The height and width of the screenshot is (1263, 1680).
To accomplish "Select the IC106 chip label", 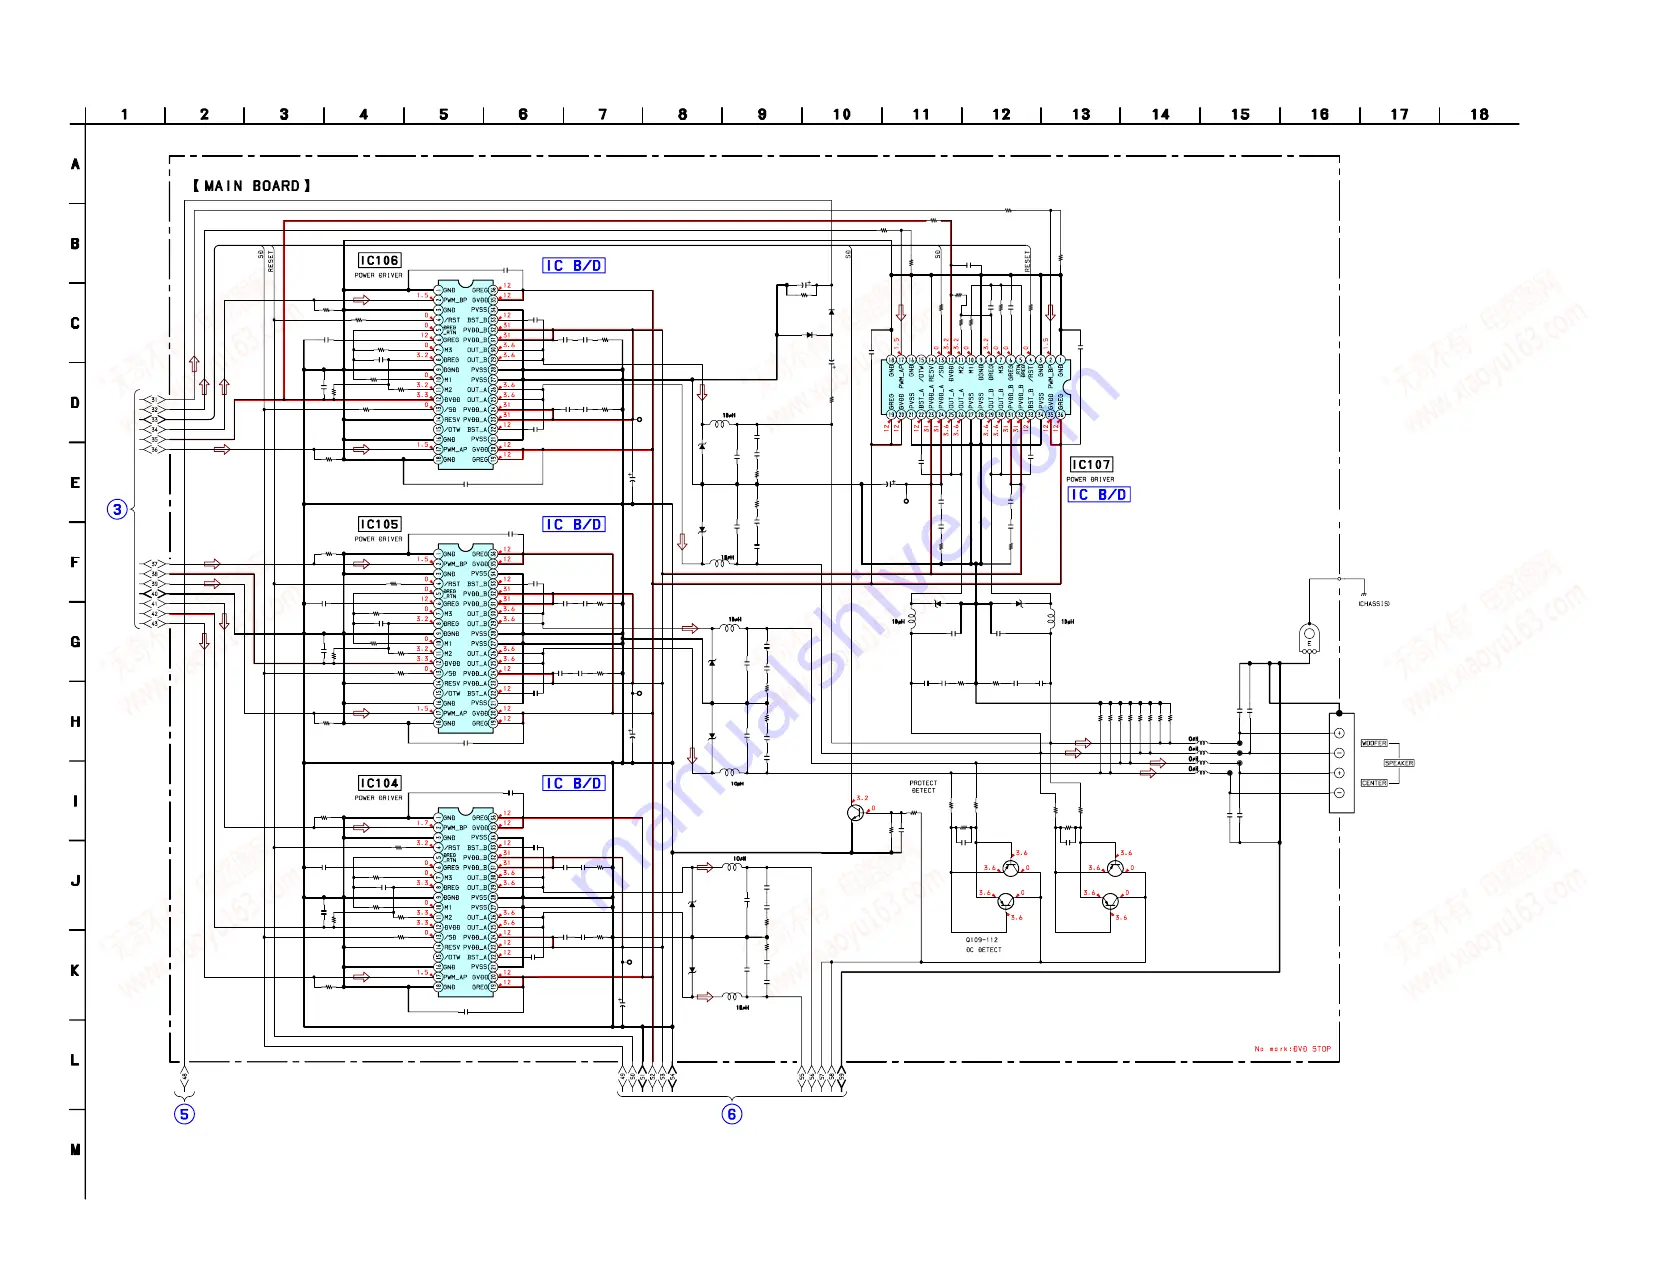I will (380, 261).
